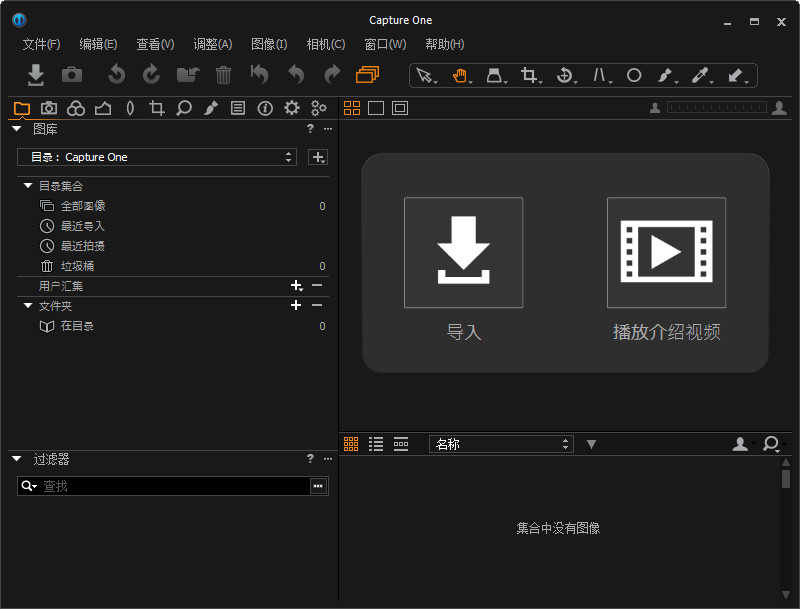Viewport: 800px width, 609px height.
Task: Rotate image right with the clockwise icon
Action: (x=152, y=75)
